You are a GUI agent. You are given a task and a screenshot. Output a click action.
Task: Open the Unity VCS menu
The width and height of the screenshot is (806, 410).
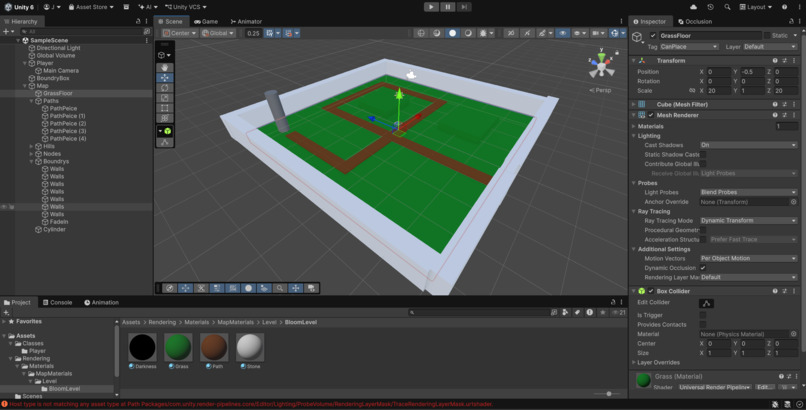(x=186, y=7)
